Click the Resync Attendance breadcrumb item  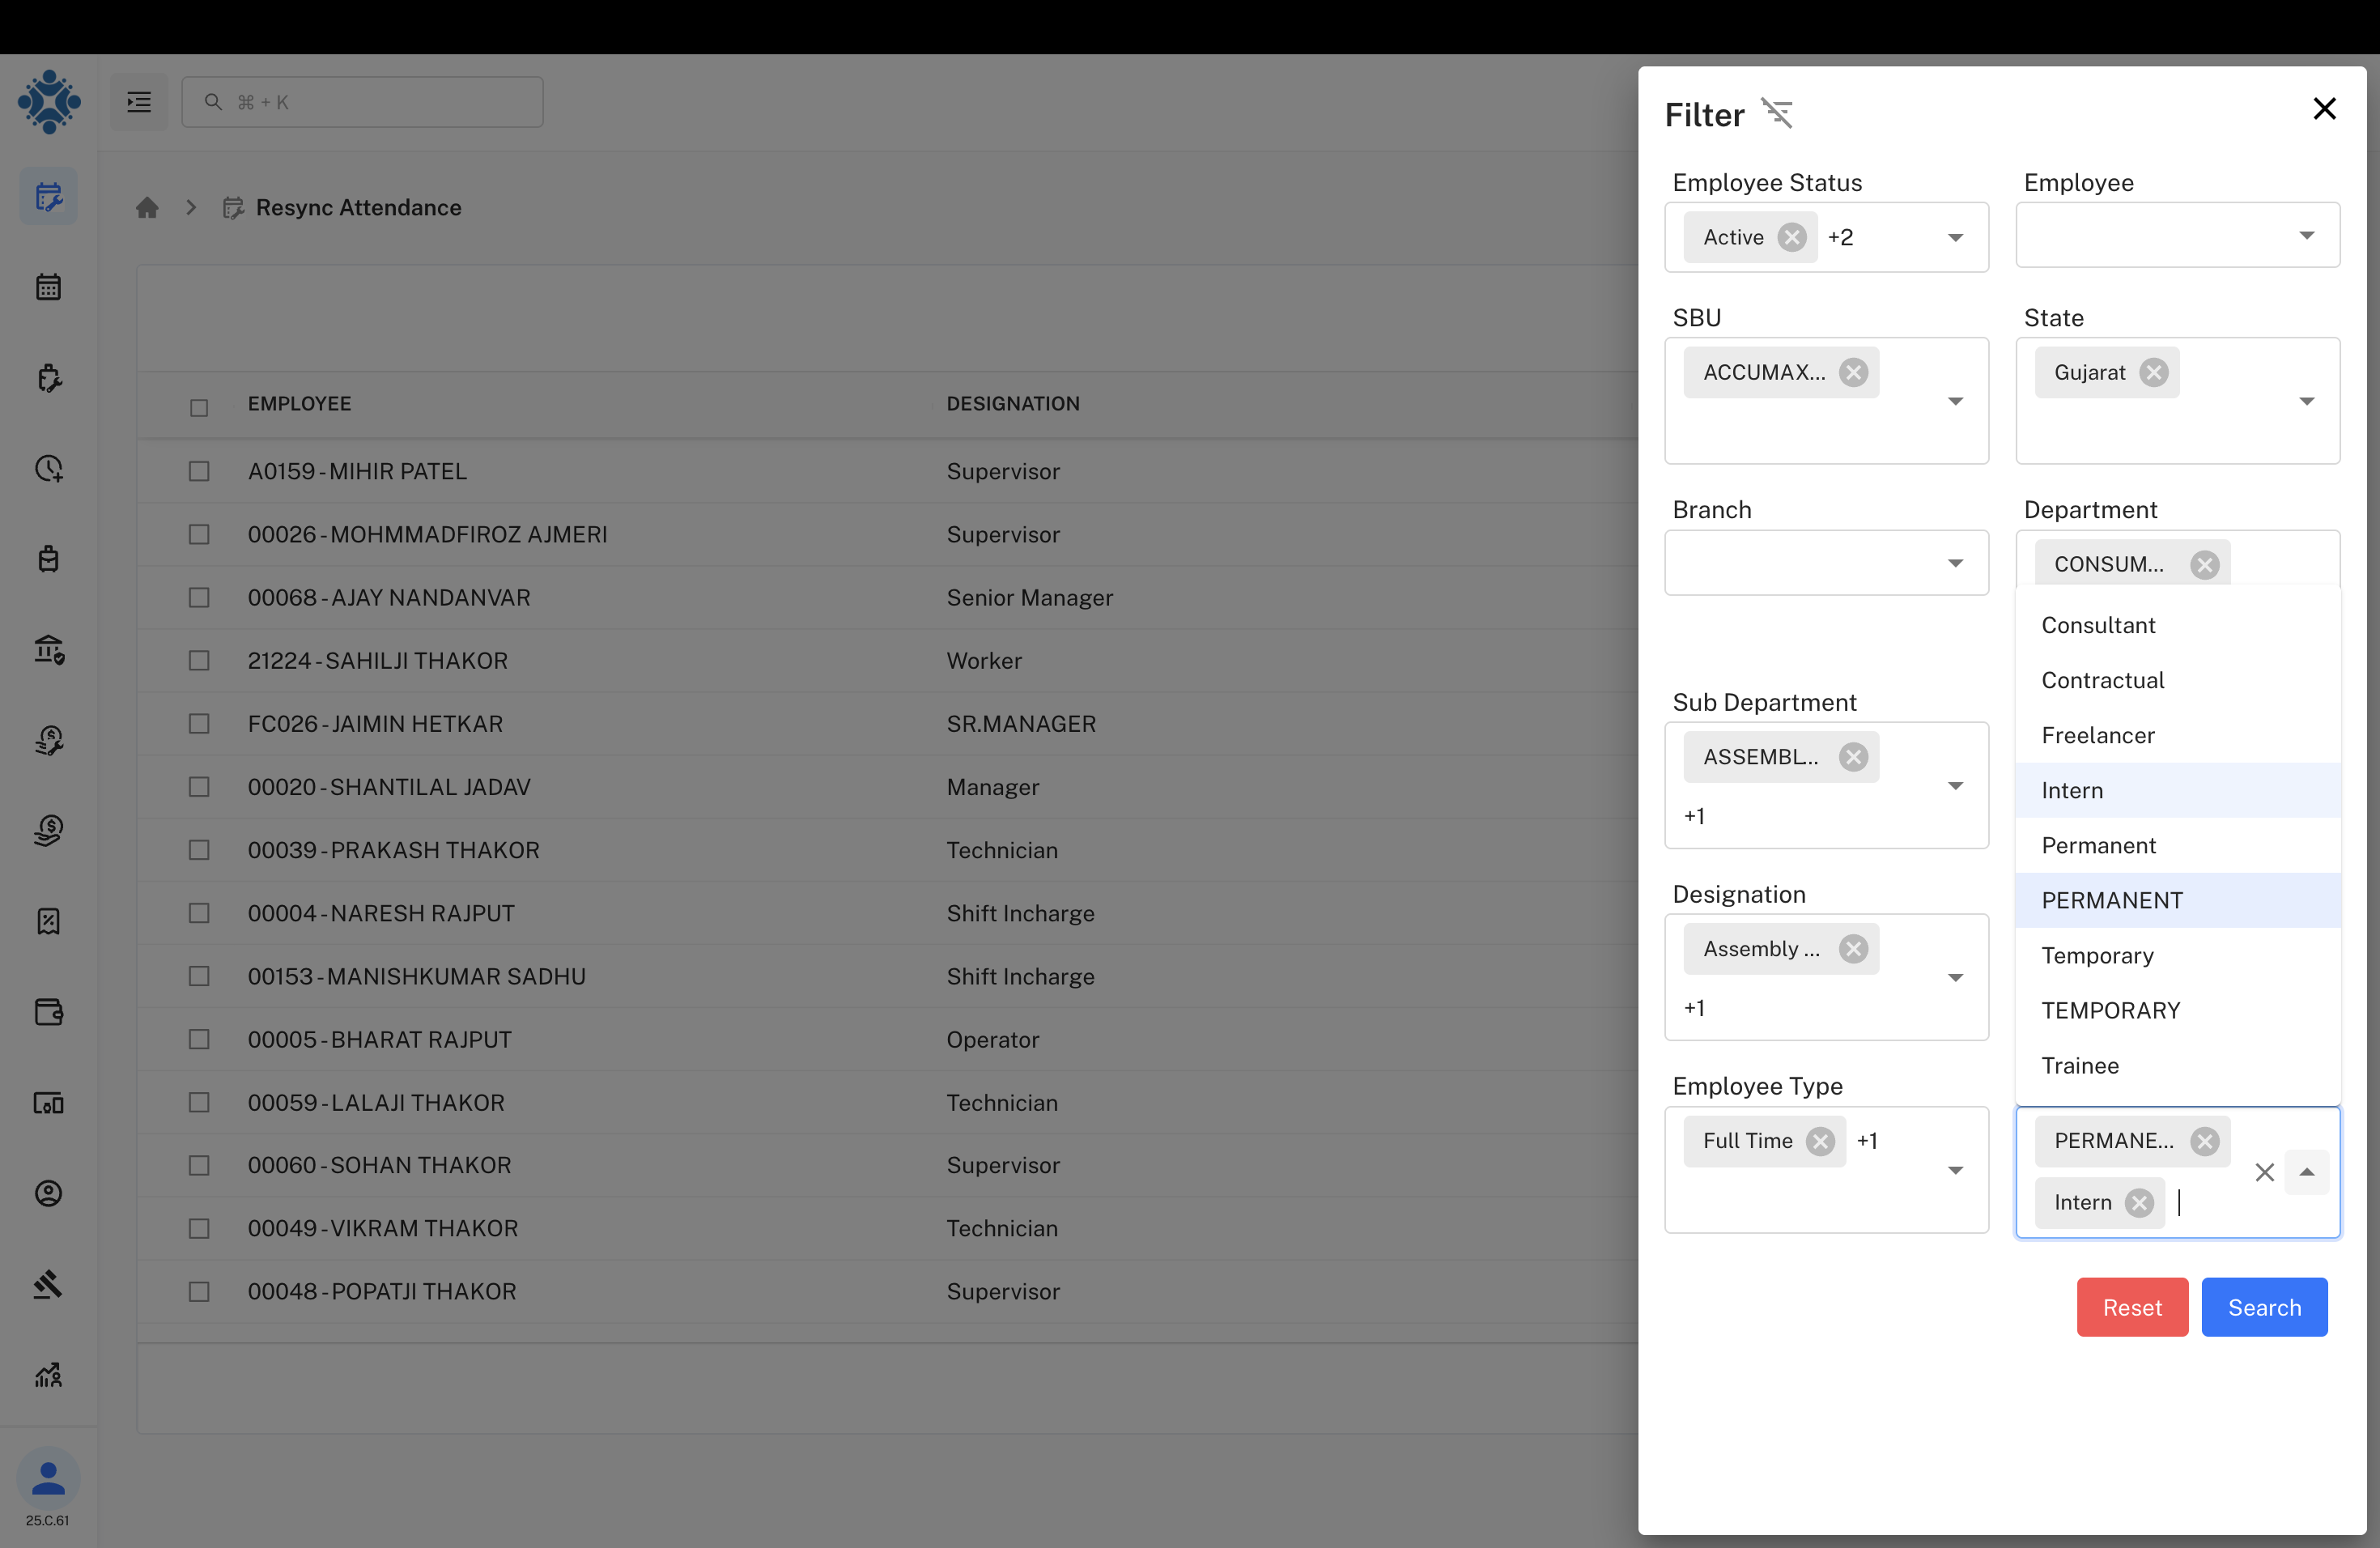(359, 208)
